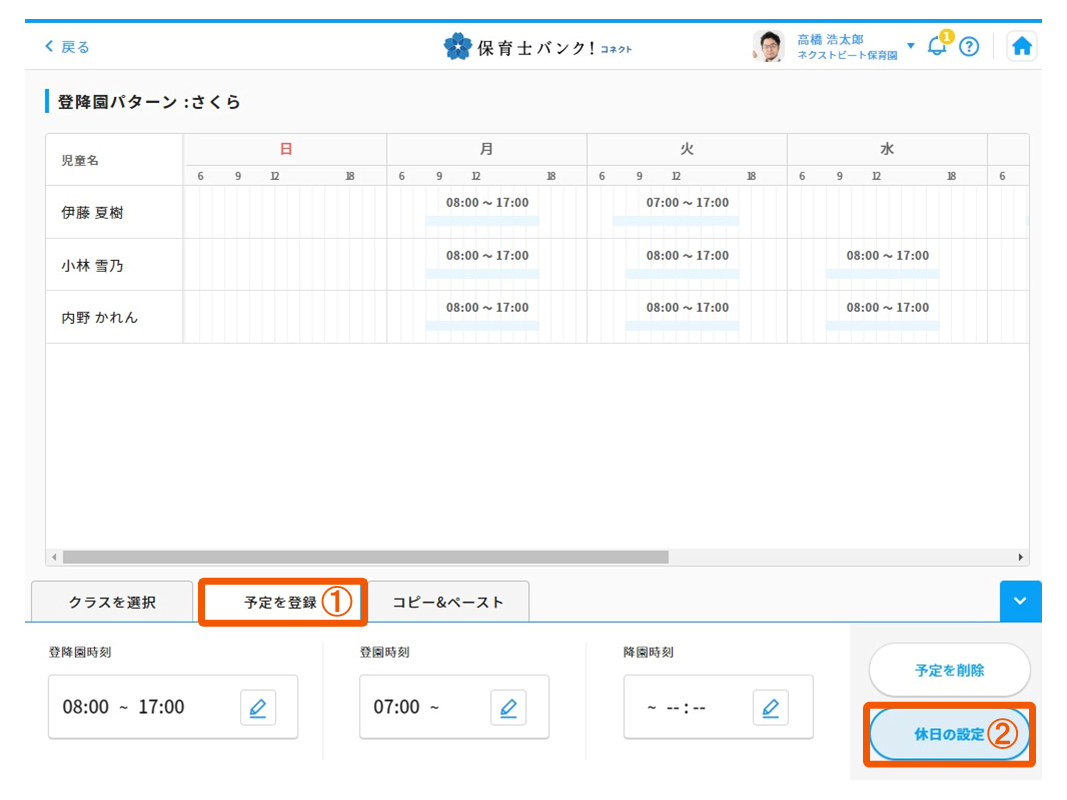Edit 降園時刻 with the pencil icon
The image size is (1067, 800).
pyautogui.click(x=771, y=708)
